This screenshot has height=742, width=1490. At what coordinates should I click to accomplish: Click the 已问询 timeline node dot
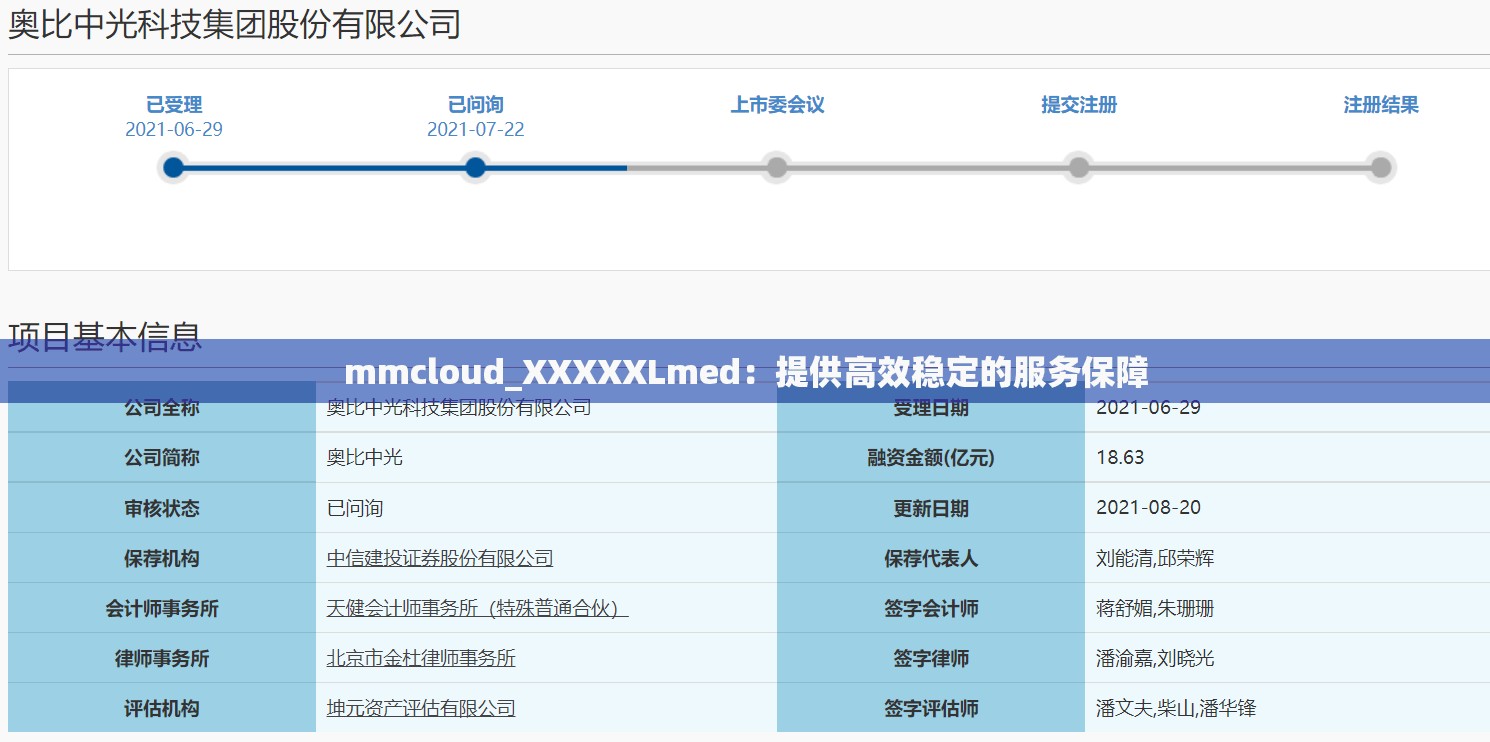coord(475,167)
